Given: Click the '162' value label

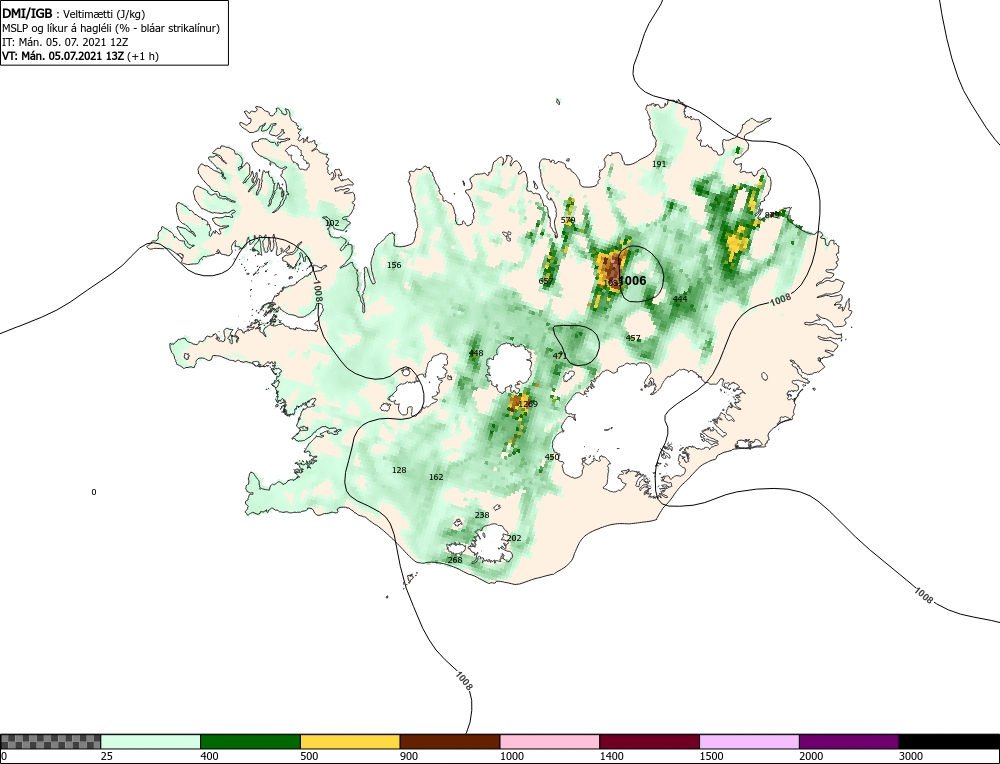Looking at the screenshot, I should [x=436, y=477].
